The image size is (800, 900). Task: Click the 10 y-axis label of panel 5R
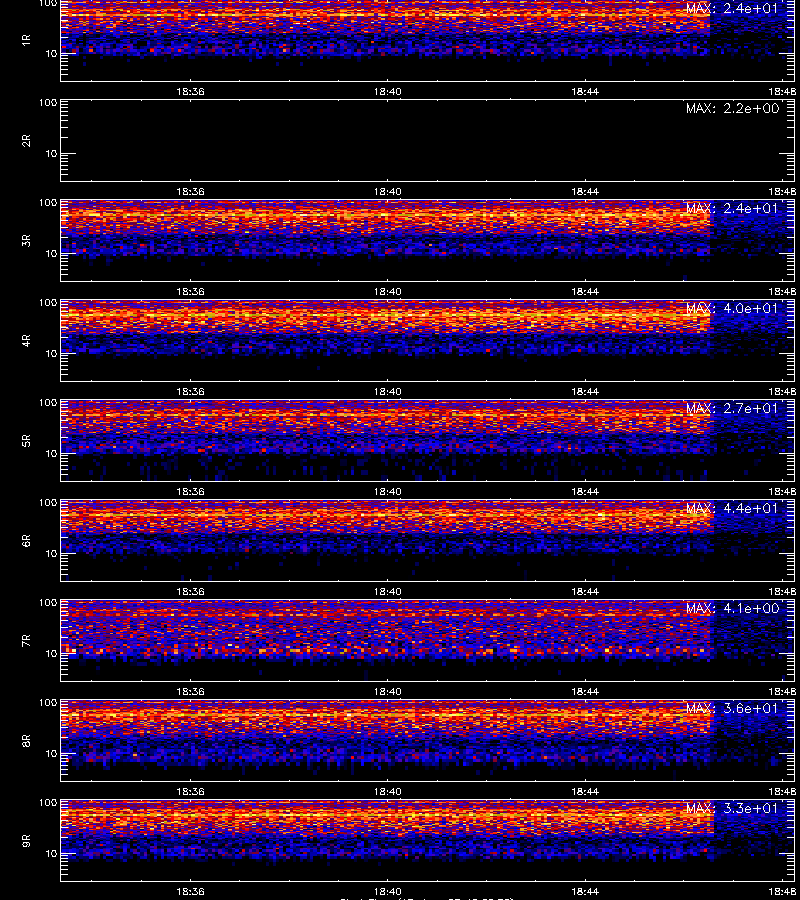click(51, 453)
